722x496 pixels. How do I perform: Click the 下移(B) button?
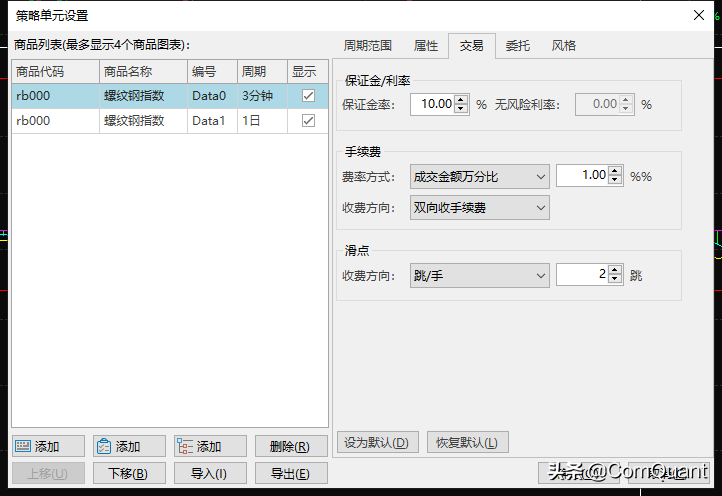click(x=129, y=473)
